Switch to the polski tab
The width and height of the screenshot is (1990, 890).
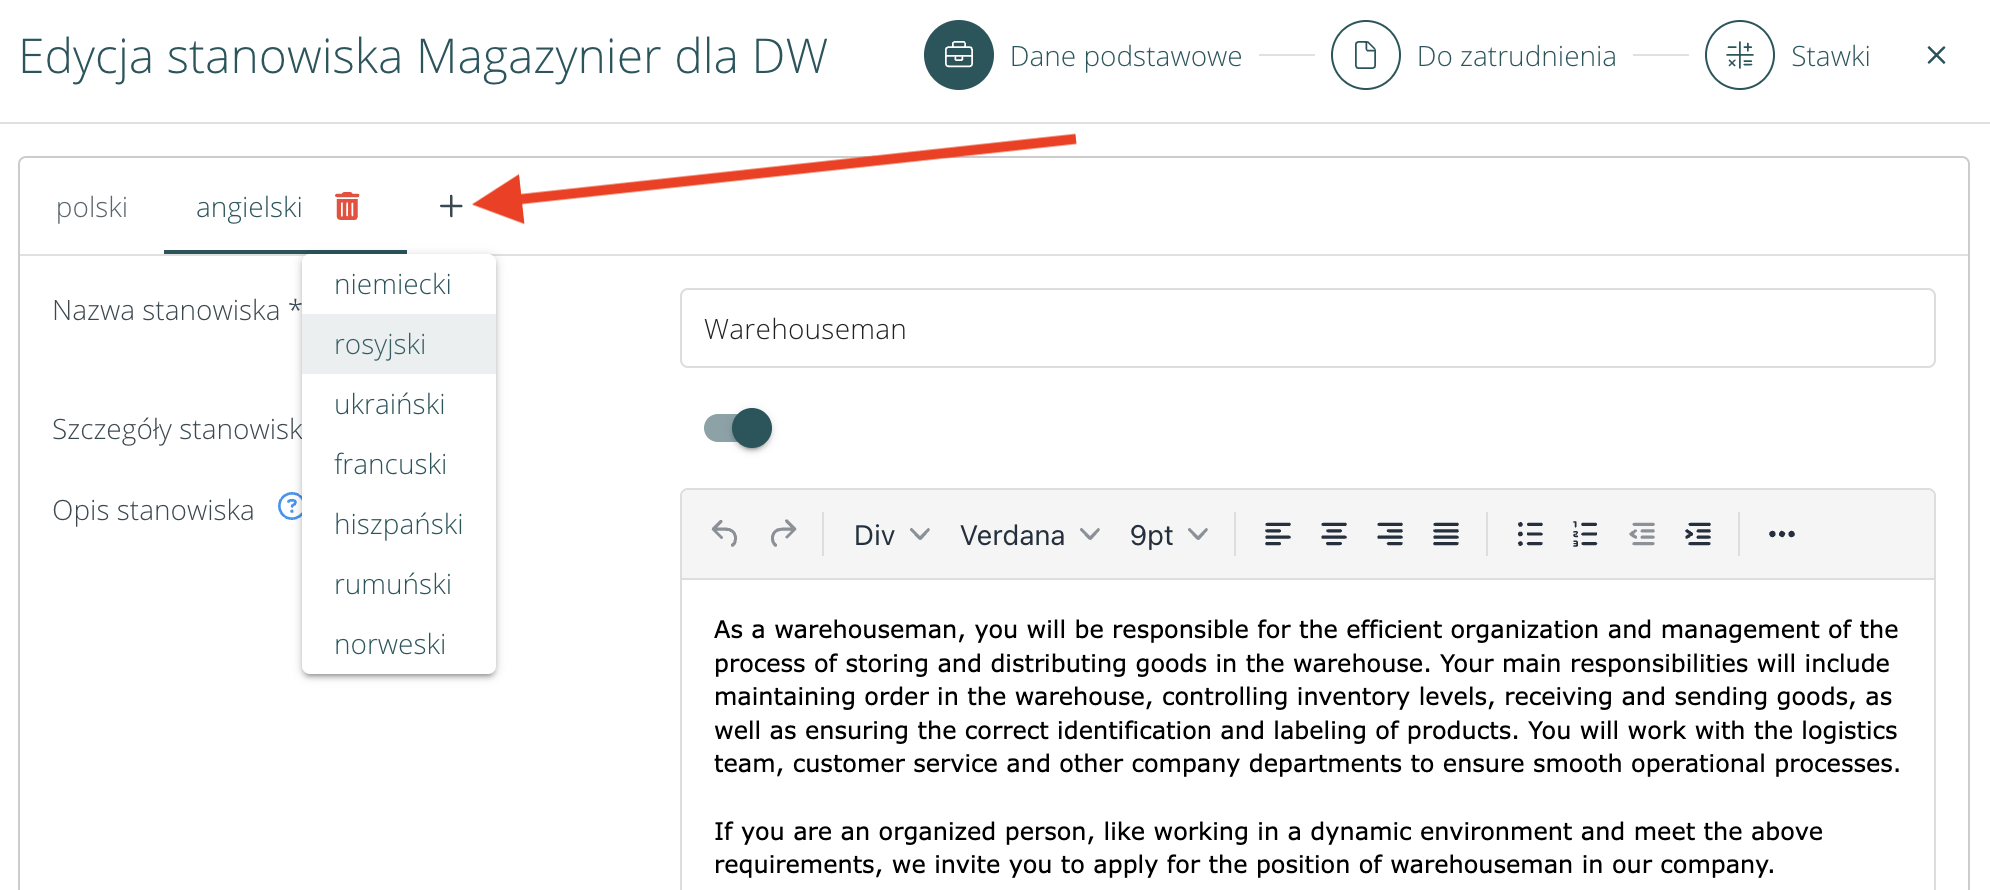[x=92, y=207]
